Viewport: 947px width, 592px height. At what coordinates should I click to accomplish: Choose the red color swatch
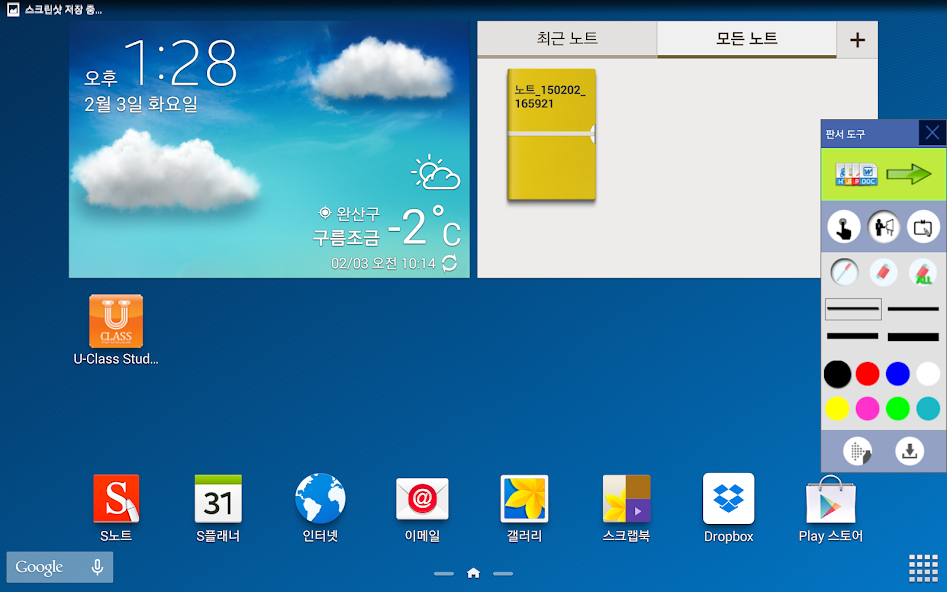click(x=867, y=374)
